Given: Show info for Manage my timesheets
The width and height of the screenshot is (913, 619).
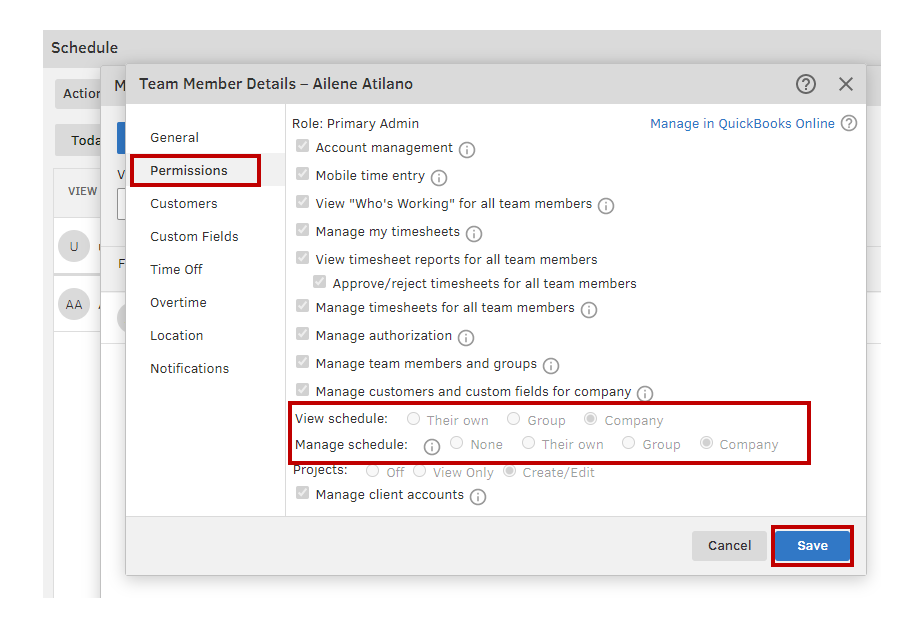Looking at the screenshot, I should [473, 234].
